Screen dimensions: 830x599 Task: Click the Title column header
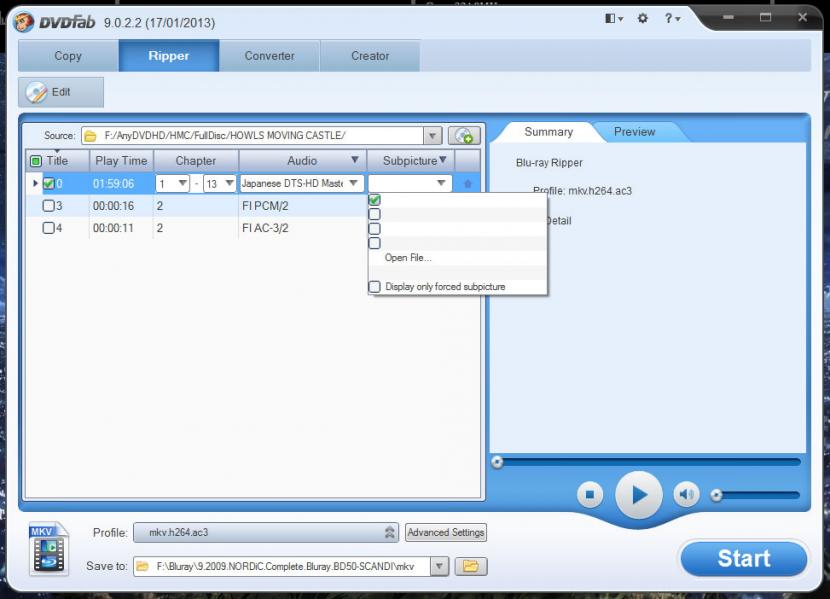[x=57, y=161]
